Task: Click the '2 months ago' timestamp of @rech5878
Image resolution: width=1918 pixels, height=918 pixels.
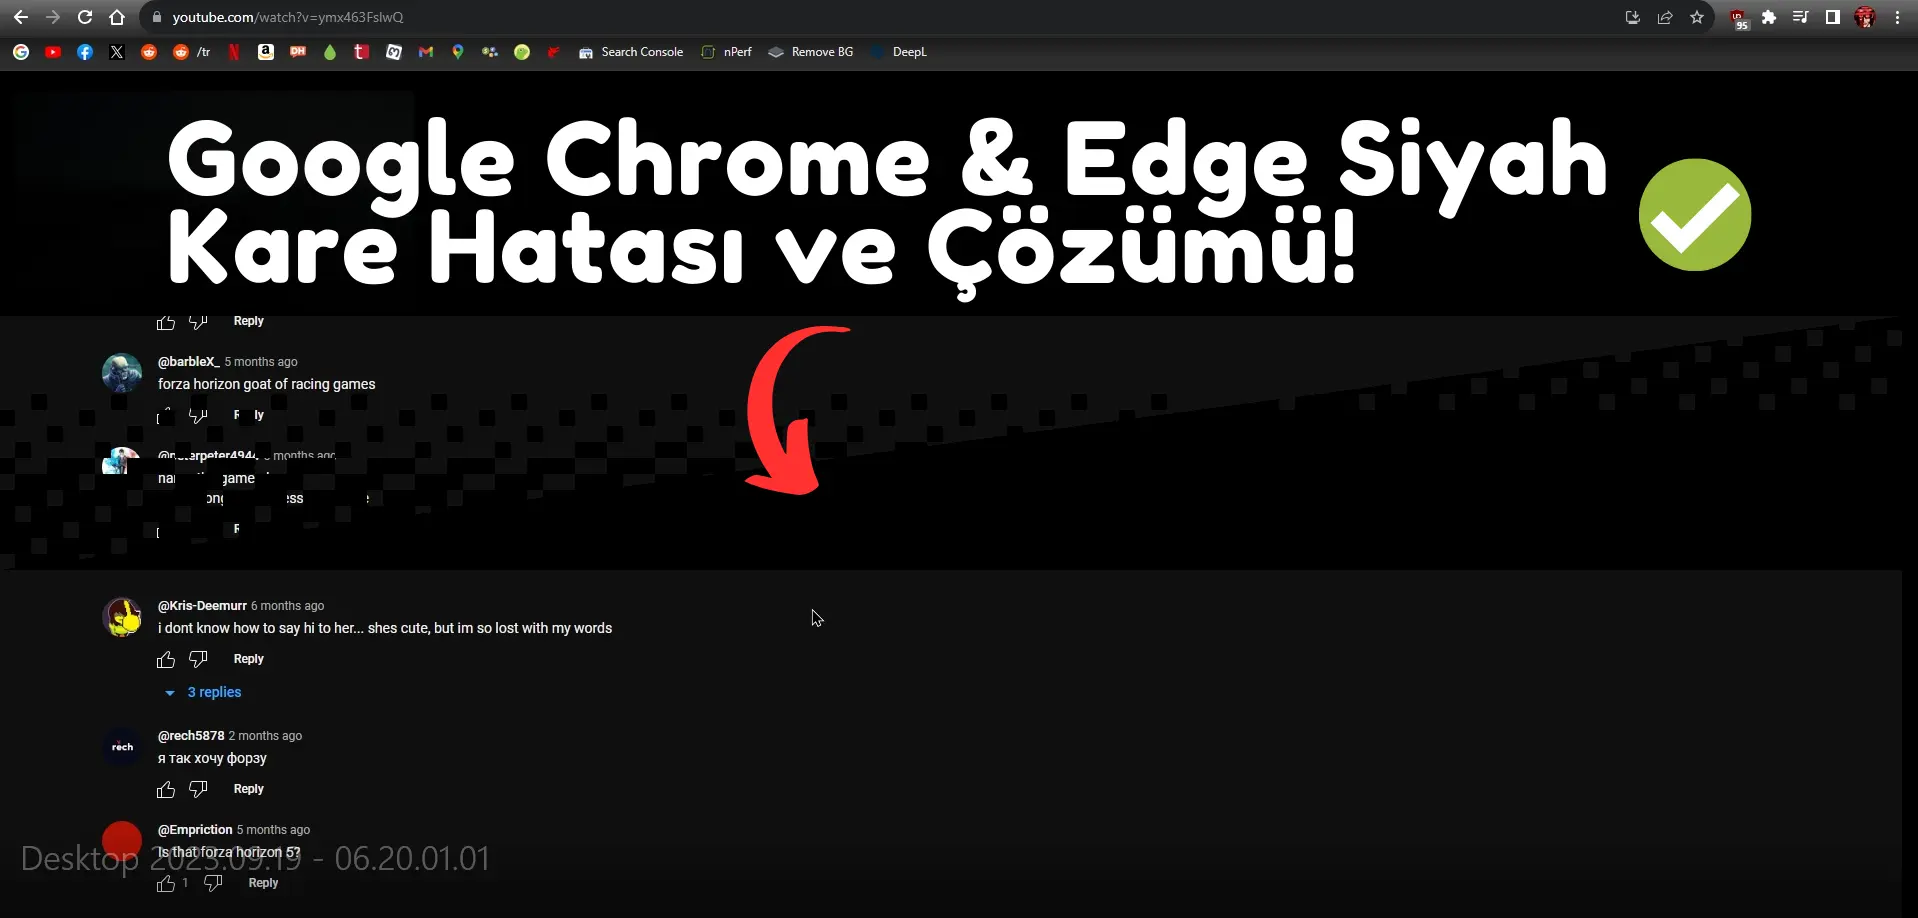Action: [x=265, y=736]
